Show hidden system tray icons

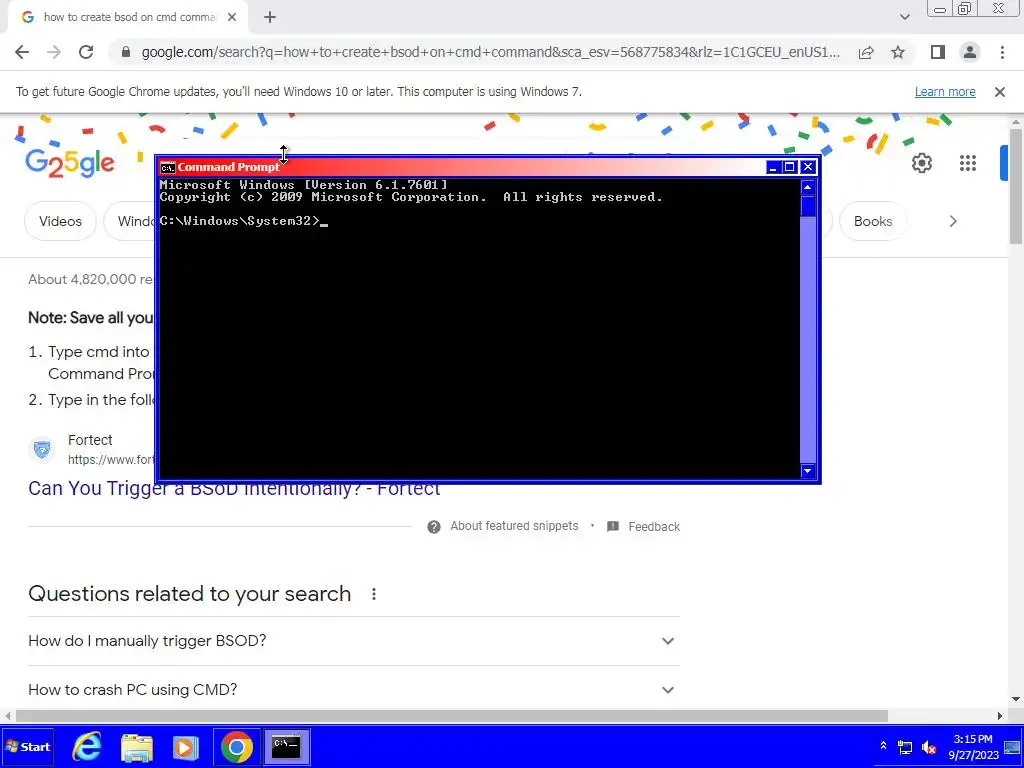pos(884,746)
